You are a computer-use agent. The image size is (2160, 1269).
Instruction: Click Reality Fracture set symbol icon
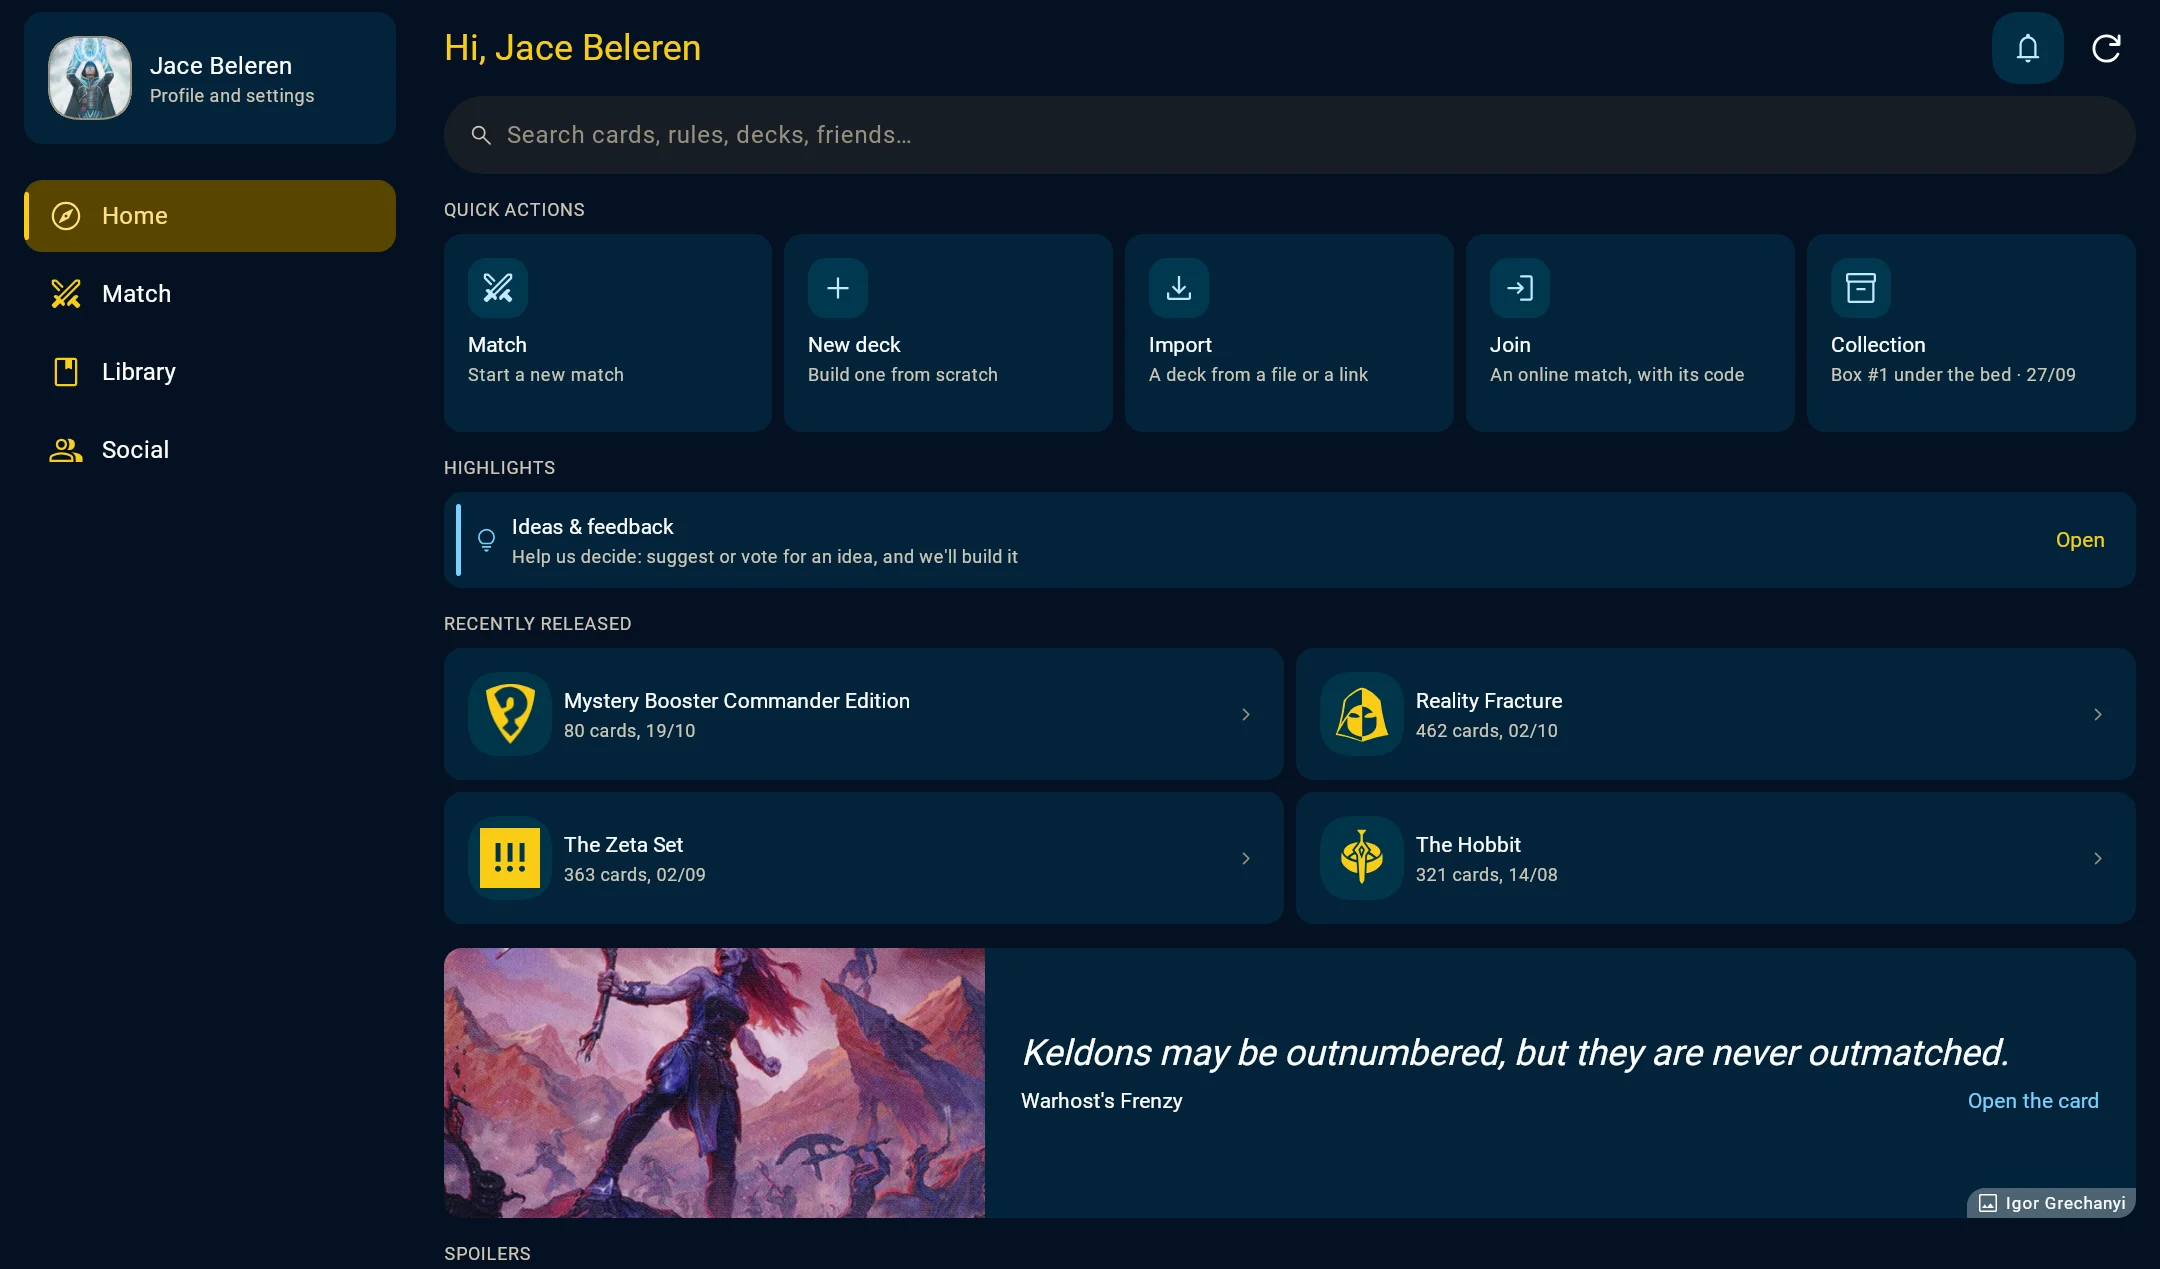tap(1362, 714)
